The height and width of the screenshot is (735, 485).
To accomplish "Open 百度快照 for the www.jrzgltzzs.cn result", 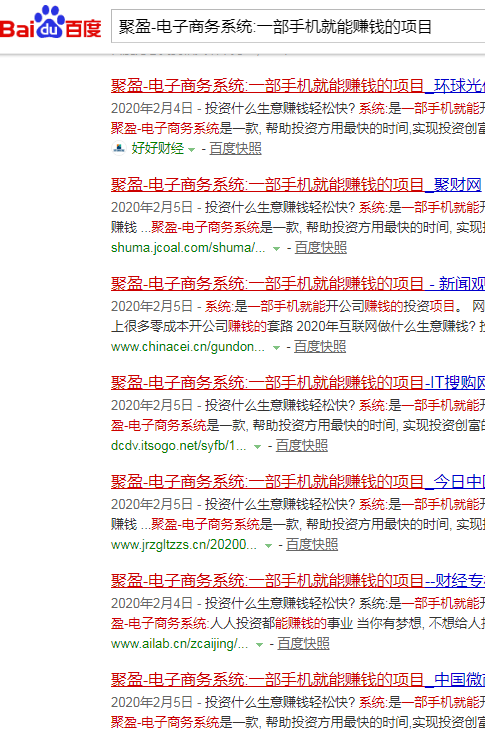I will tap(312, 545).
